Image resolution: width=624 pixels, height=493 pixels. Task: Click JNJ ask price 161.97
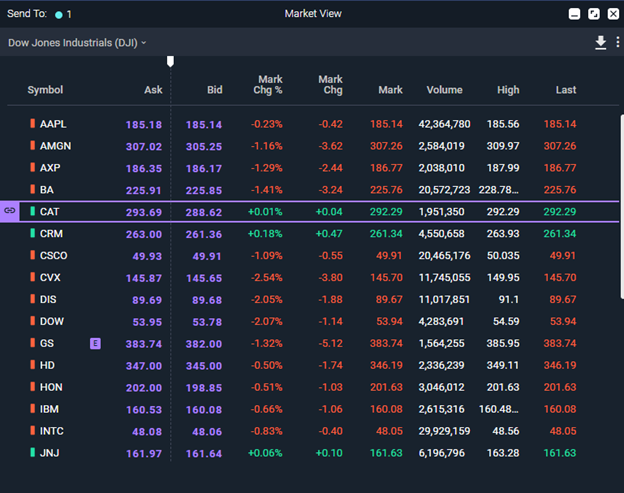[144, 454]
